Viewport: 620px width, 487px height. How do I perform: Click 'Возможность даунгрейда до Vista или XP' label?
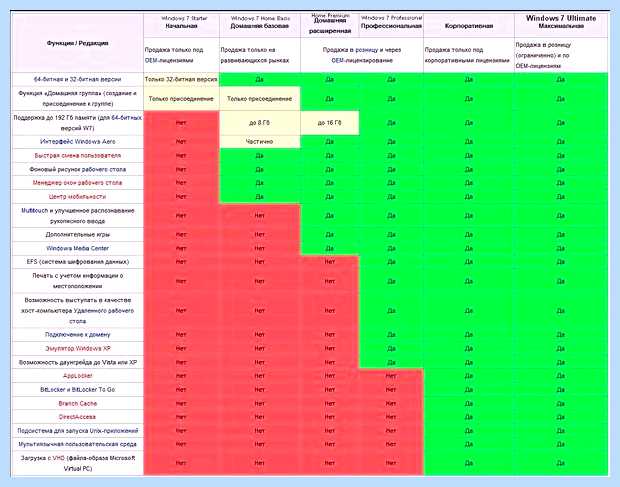point(78,362)
